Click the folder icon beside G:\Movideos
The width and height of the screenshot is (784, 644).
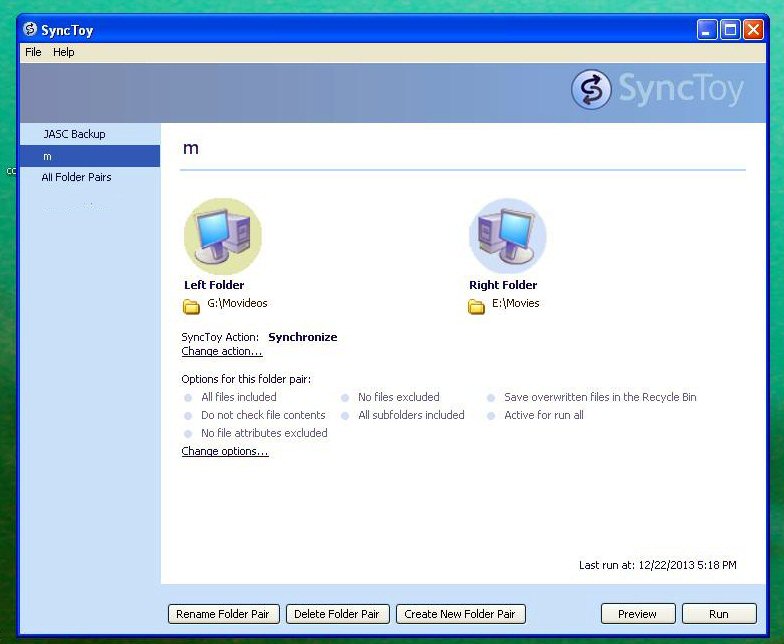[x=191, y=306]
